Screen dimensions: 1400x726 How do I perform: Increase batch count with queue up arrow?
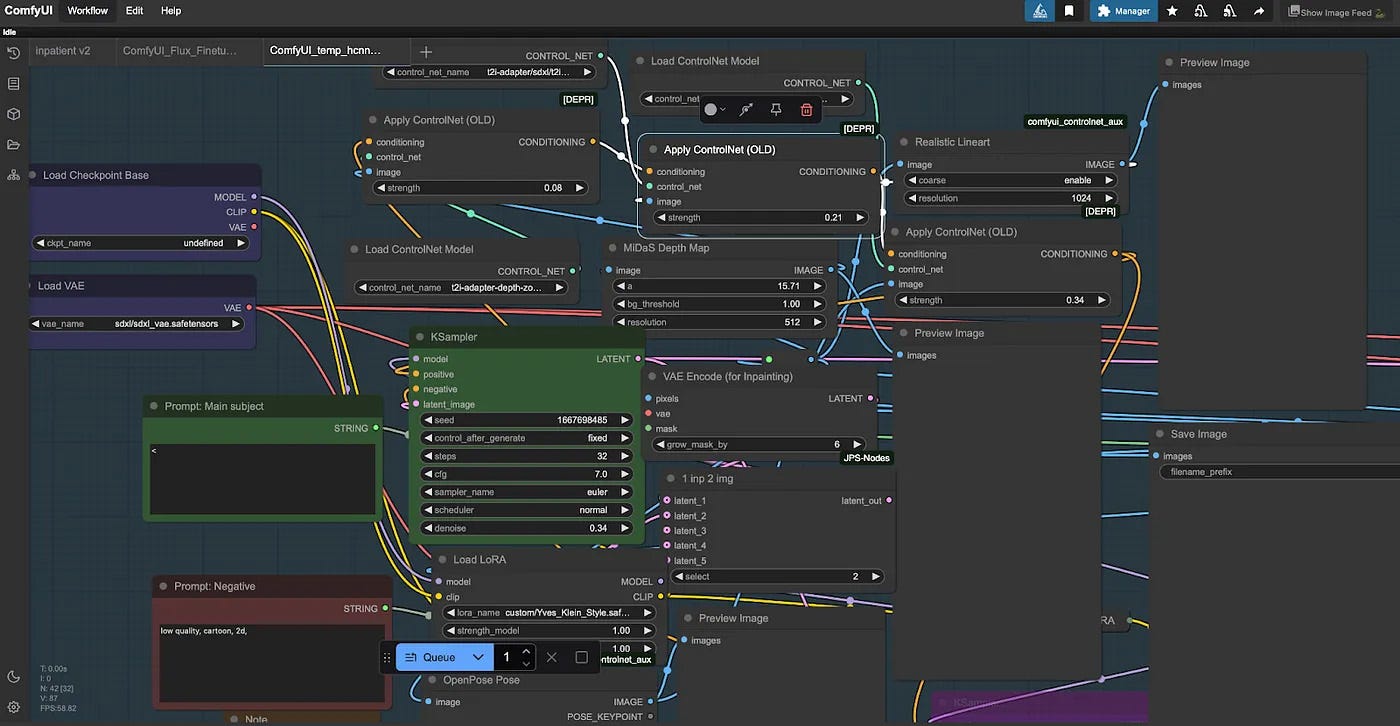[526, 651]
